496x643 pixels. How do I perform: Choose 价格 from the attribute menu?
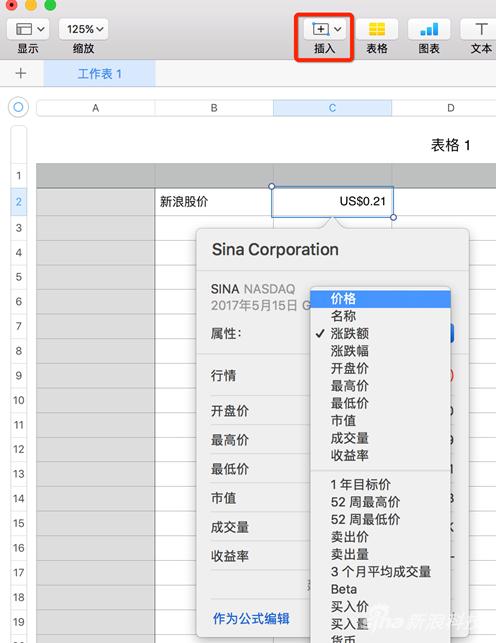click(x=380, y=299)
